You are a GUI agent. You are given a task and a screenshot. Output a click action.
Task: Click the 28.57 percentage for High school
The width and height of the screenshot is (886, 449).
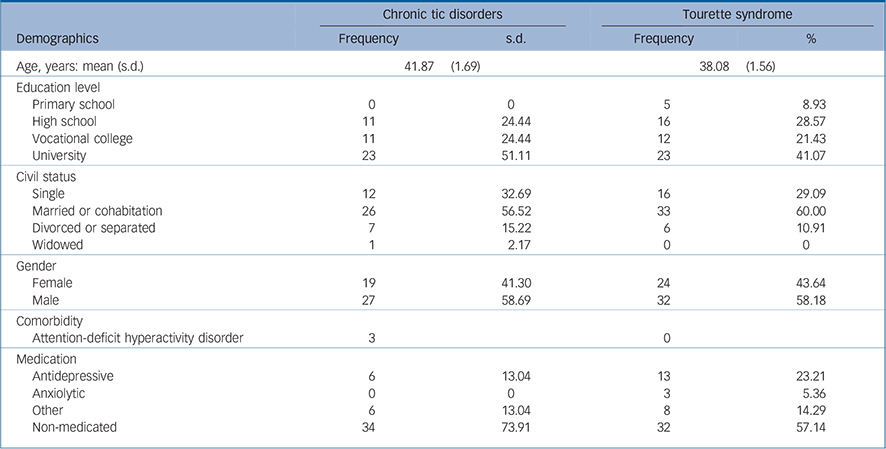(x=810, y=121)
